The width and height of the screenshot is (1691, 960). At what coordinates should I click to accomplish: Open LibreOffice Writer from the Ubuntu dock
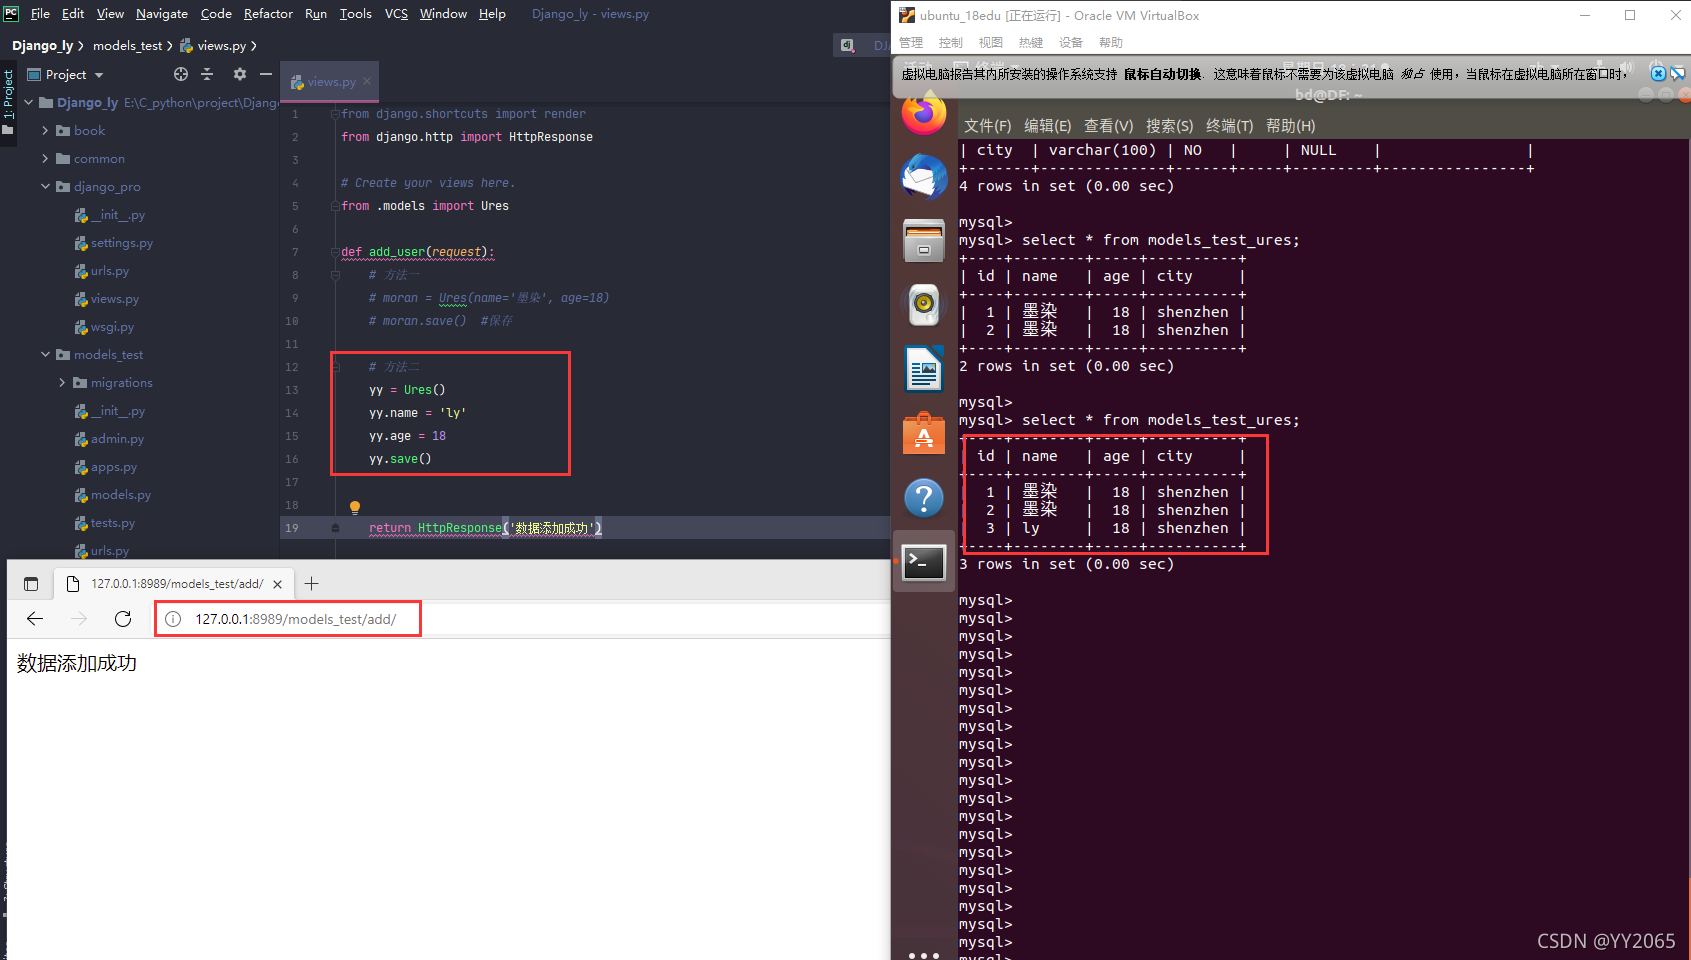(924, 370)
